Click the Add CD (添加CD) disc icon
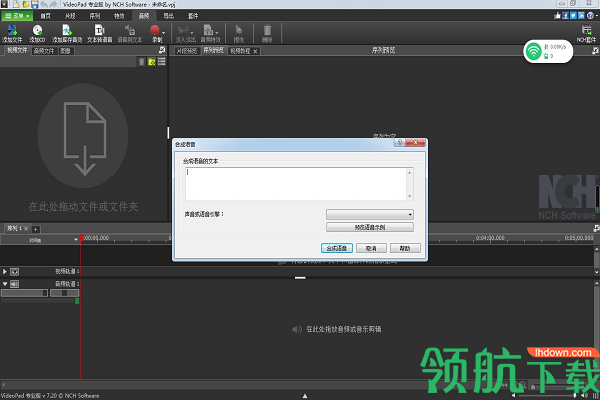 pos(37,30)
